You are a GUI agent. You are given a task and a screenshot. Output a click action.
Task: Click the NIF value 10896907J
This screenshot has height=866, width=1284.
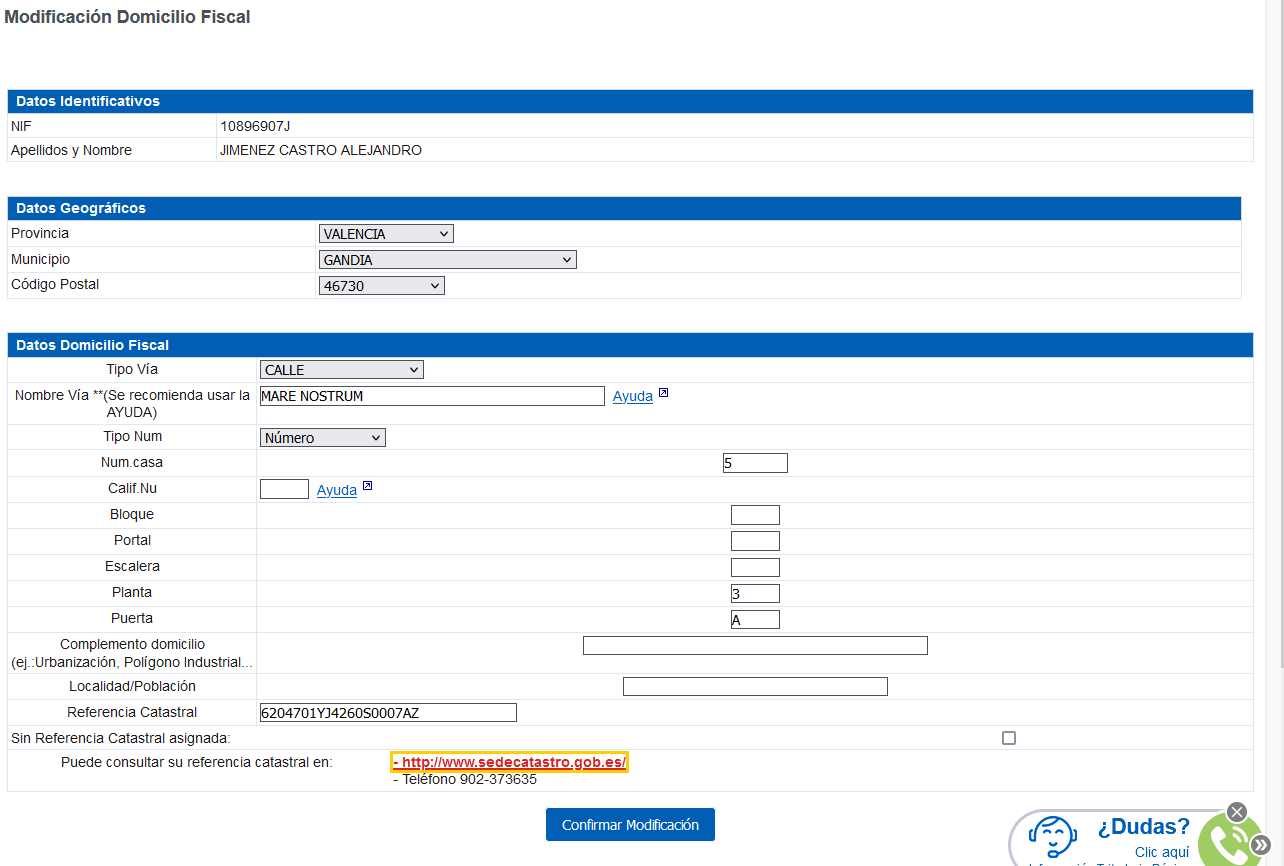tap(254, 126)
